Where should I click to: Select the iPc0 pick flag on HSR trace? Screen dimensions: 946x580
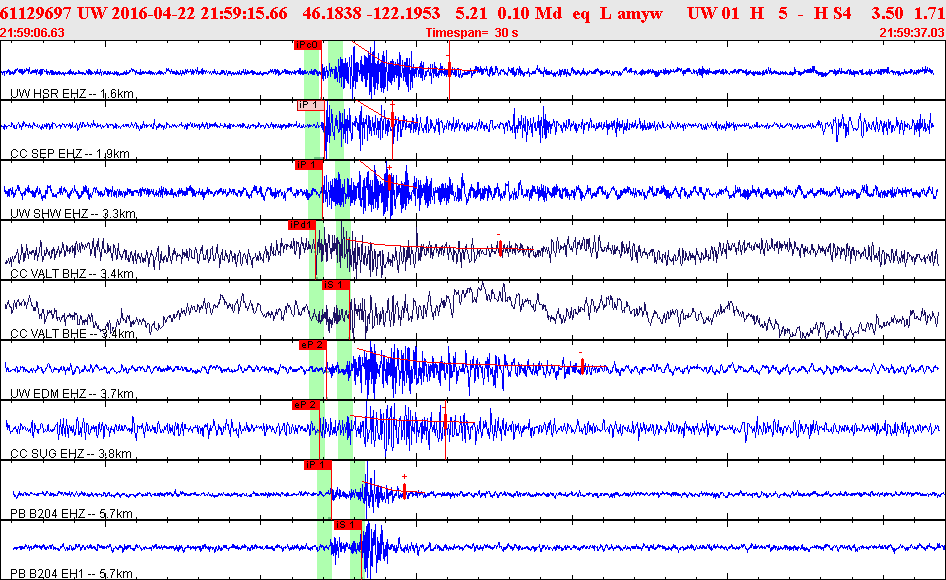coord(308,45)
